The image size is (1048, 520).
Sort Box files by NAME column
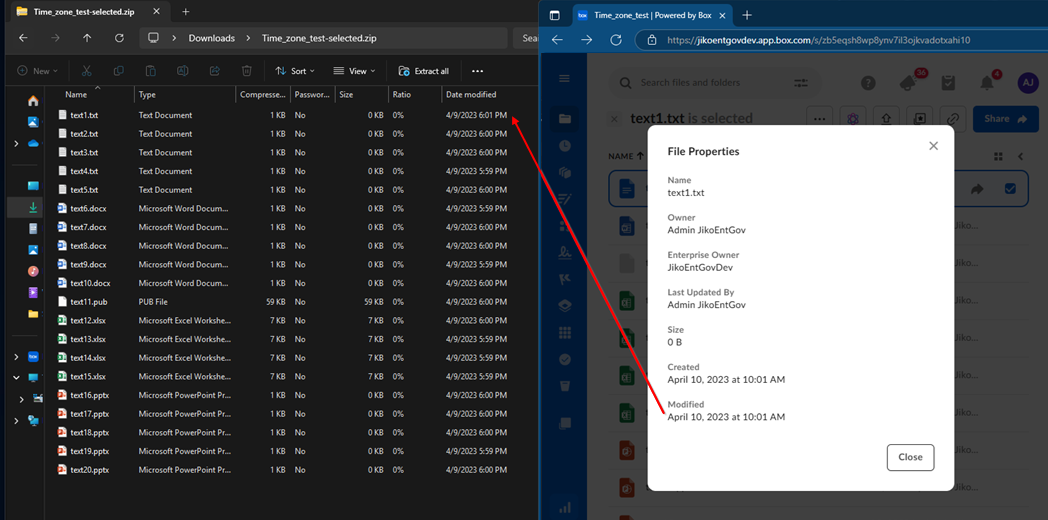click(x=627, y=156)
